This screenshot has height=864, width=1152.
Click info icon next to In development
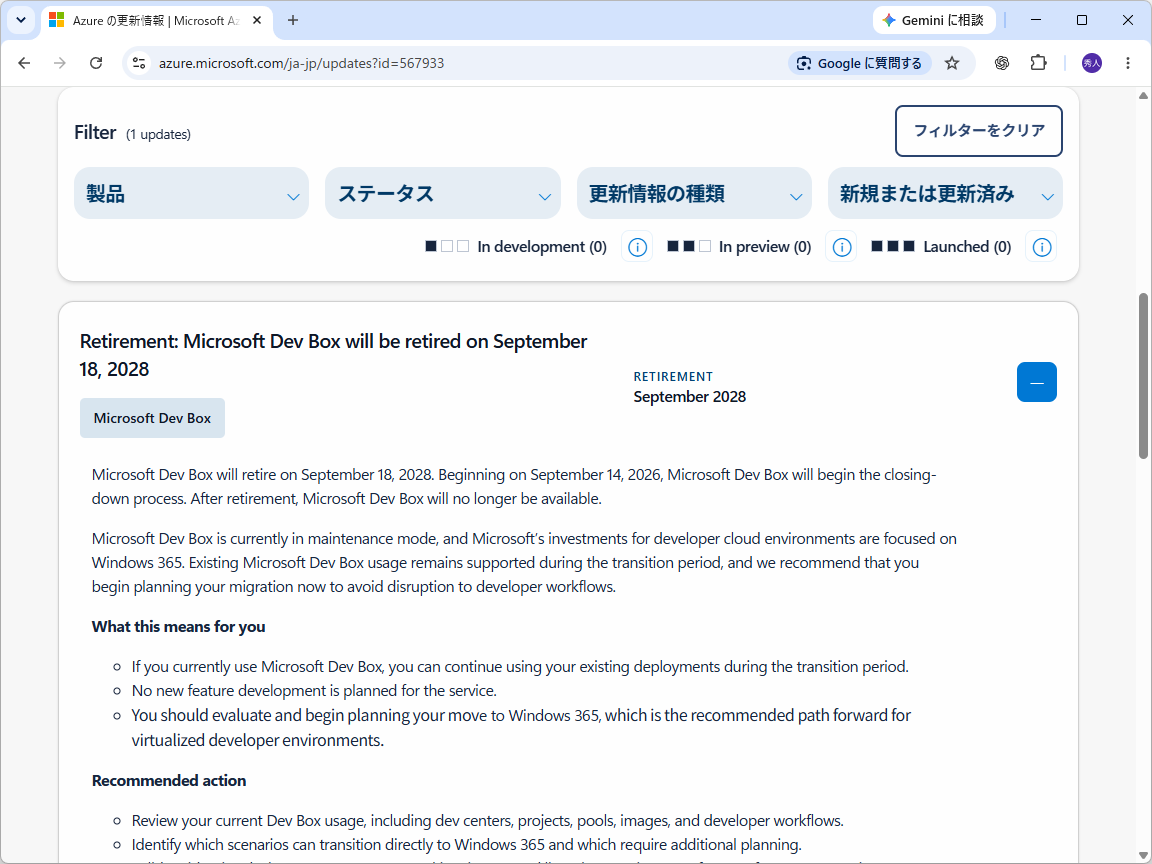637,247
